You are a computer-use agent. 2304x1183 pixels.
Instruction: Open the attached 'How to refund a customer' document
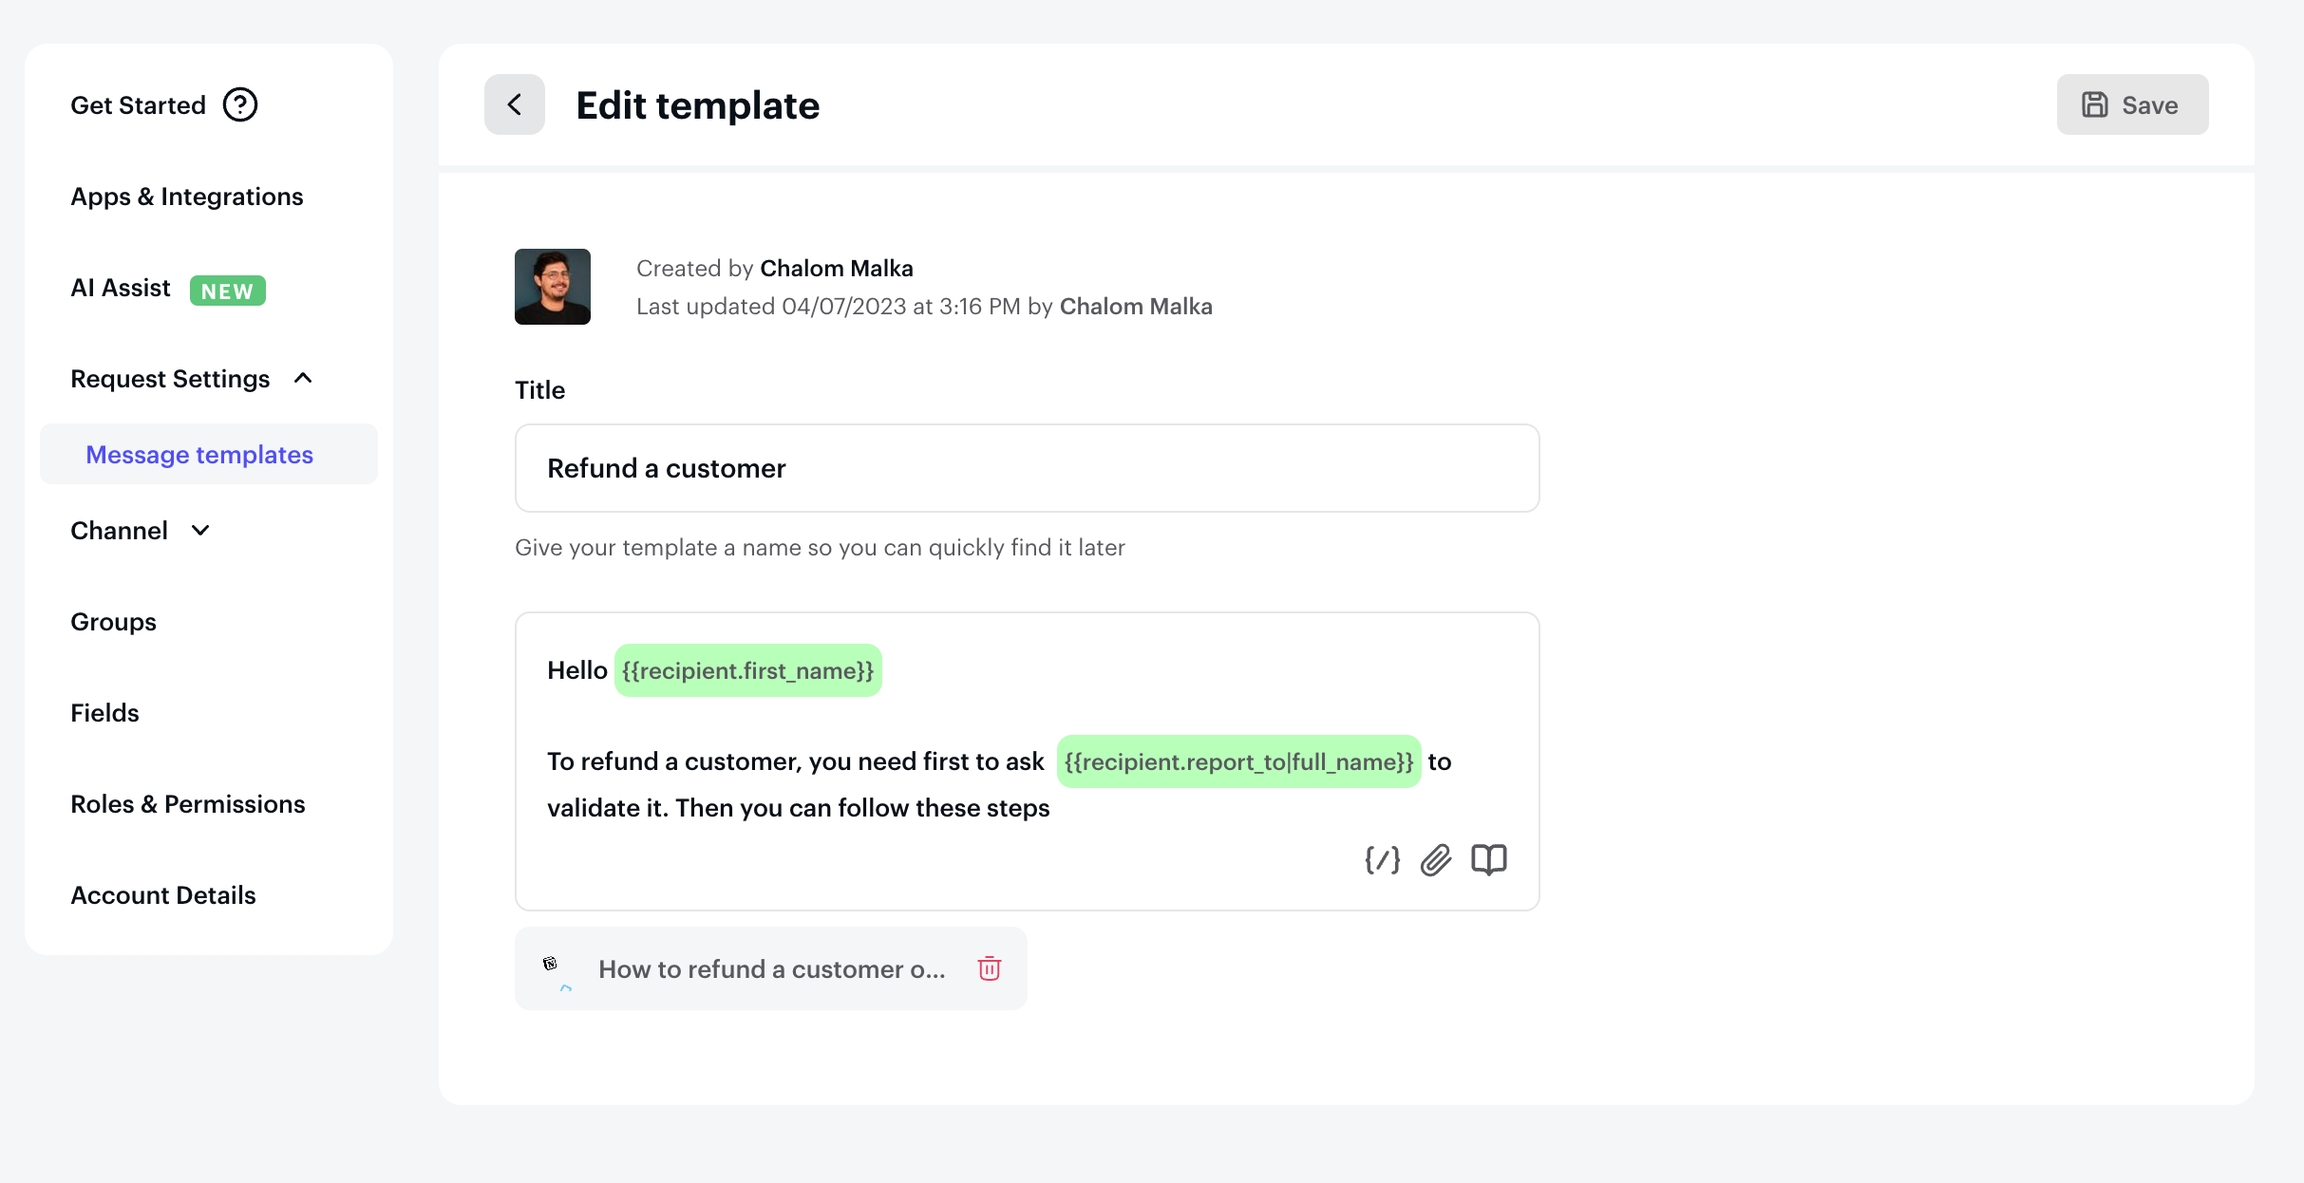pyautogui.click(x=771, y=969)
